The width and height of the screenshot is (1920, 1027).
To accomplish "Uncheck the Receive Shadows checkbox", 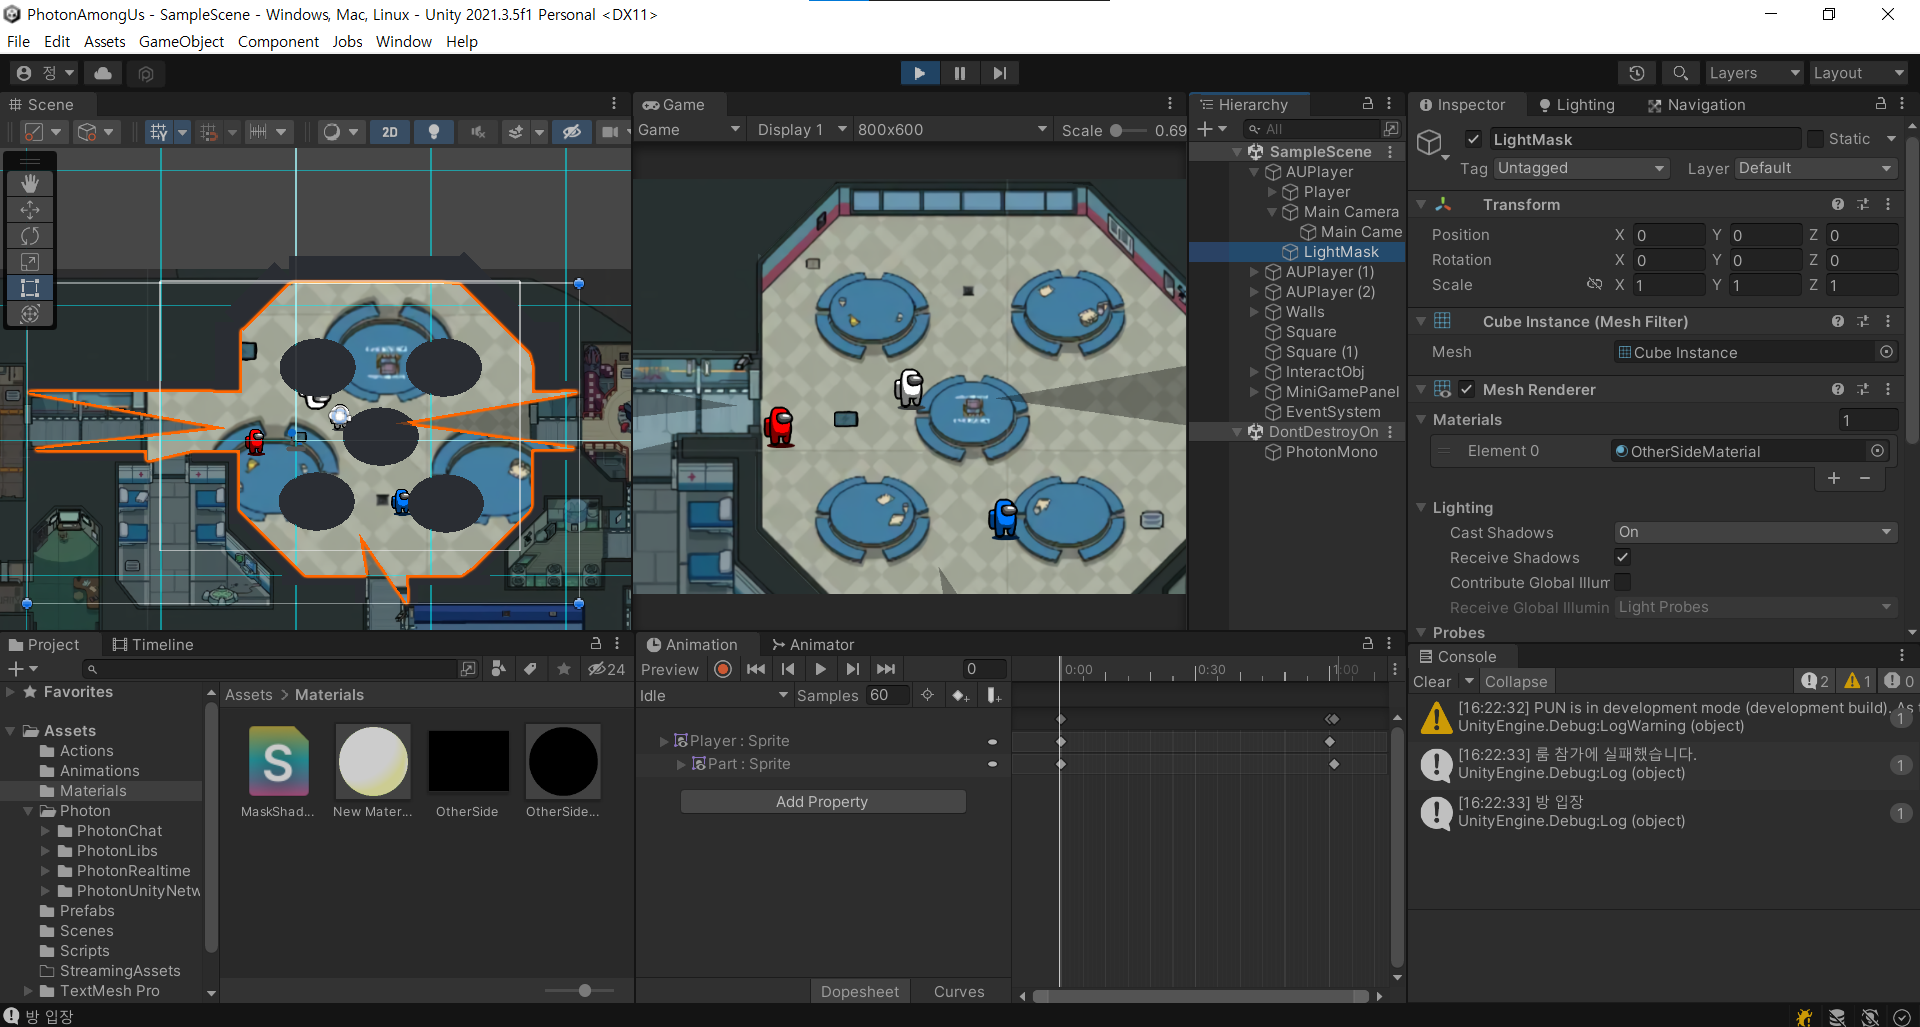I will (1622, 557).
